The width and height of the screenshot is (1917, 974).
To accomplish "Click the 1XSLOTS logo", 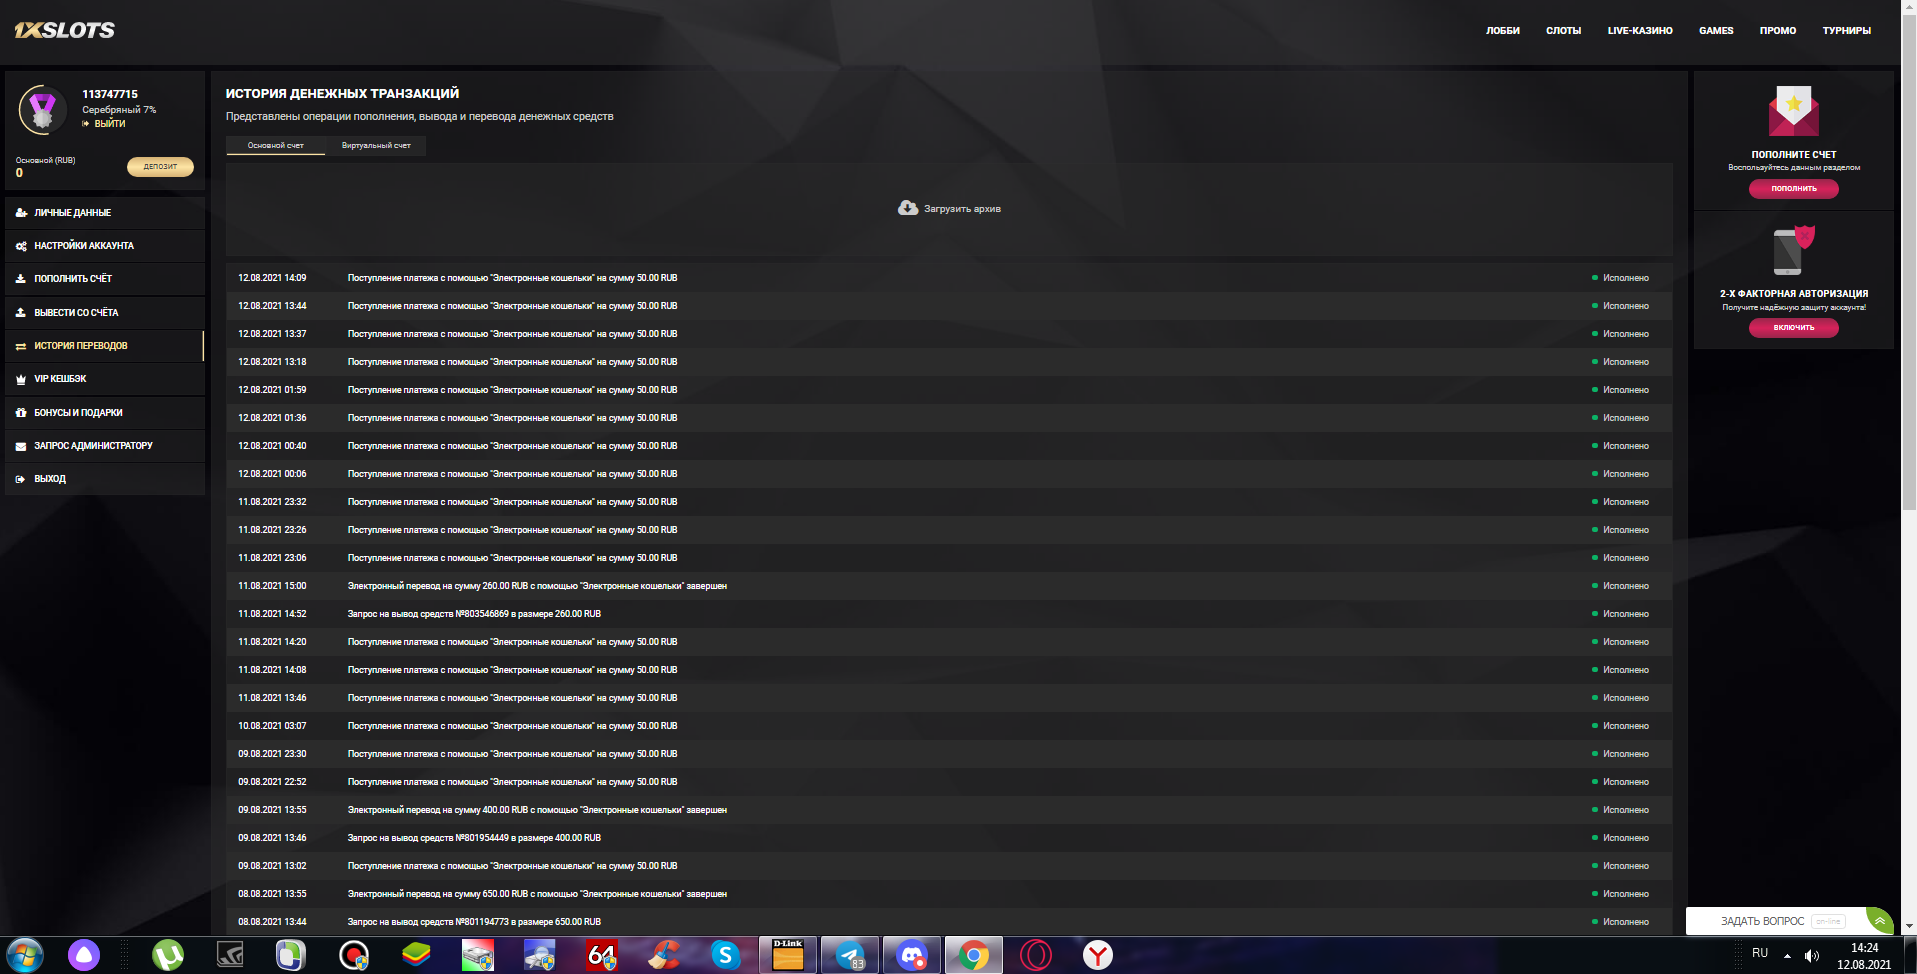I will point(65,30).
